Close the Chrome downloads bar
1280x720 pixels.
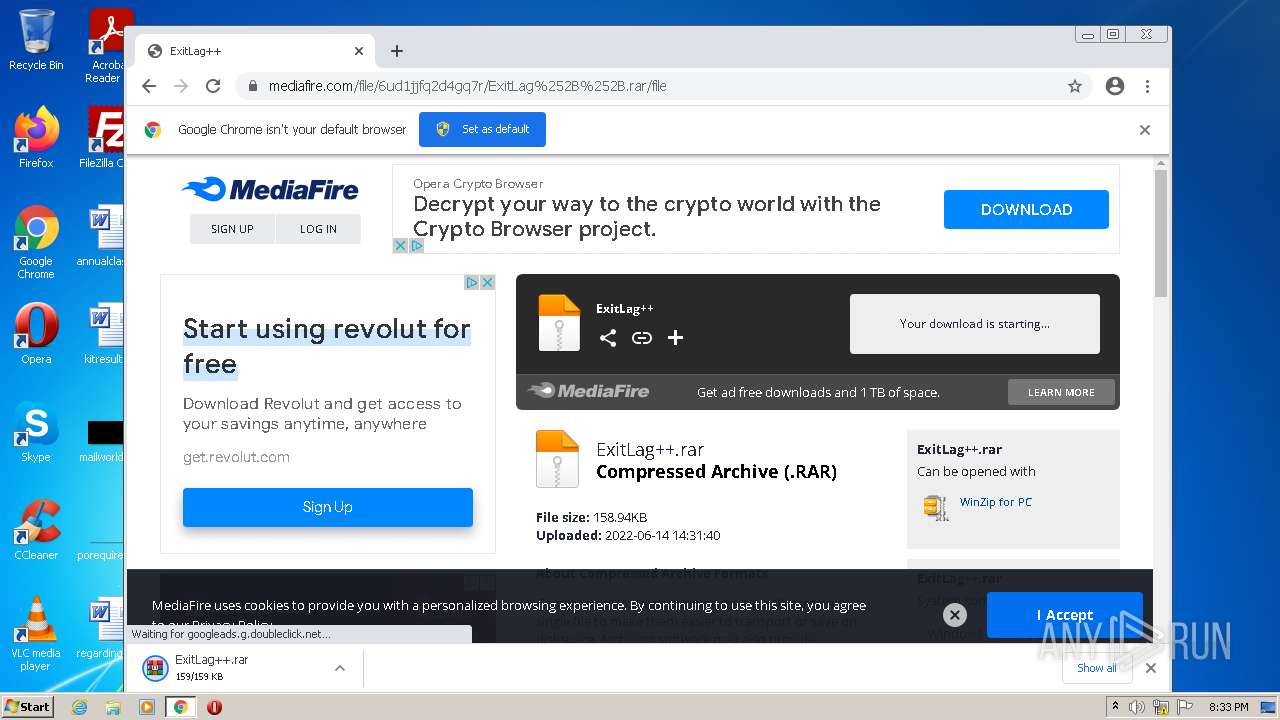click(x=1151, y=668)
